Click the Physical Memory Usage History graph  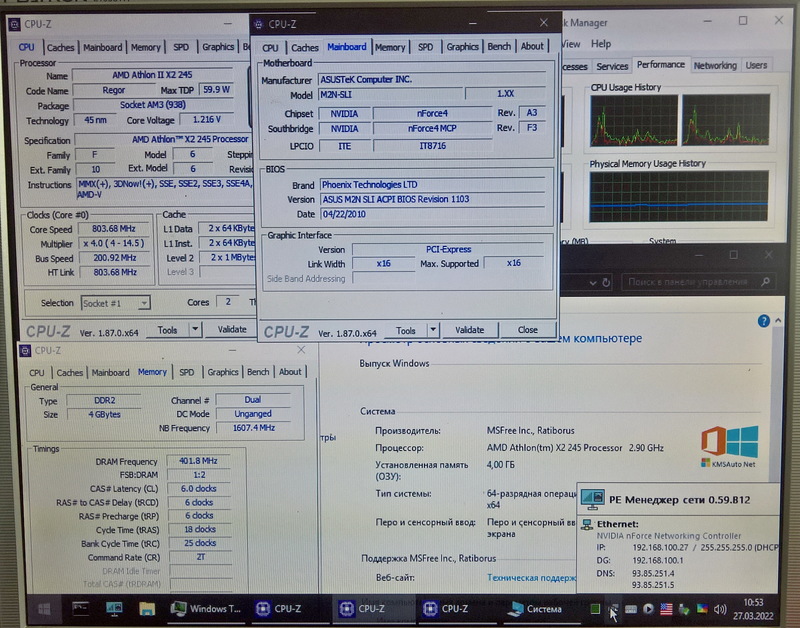[x=679, y=196]
